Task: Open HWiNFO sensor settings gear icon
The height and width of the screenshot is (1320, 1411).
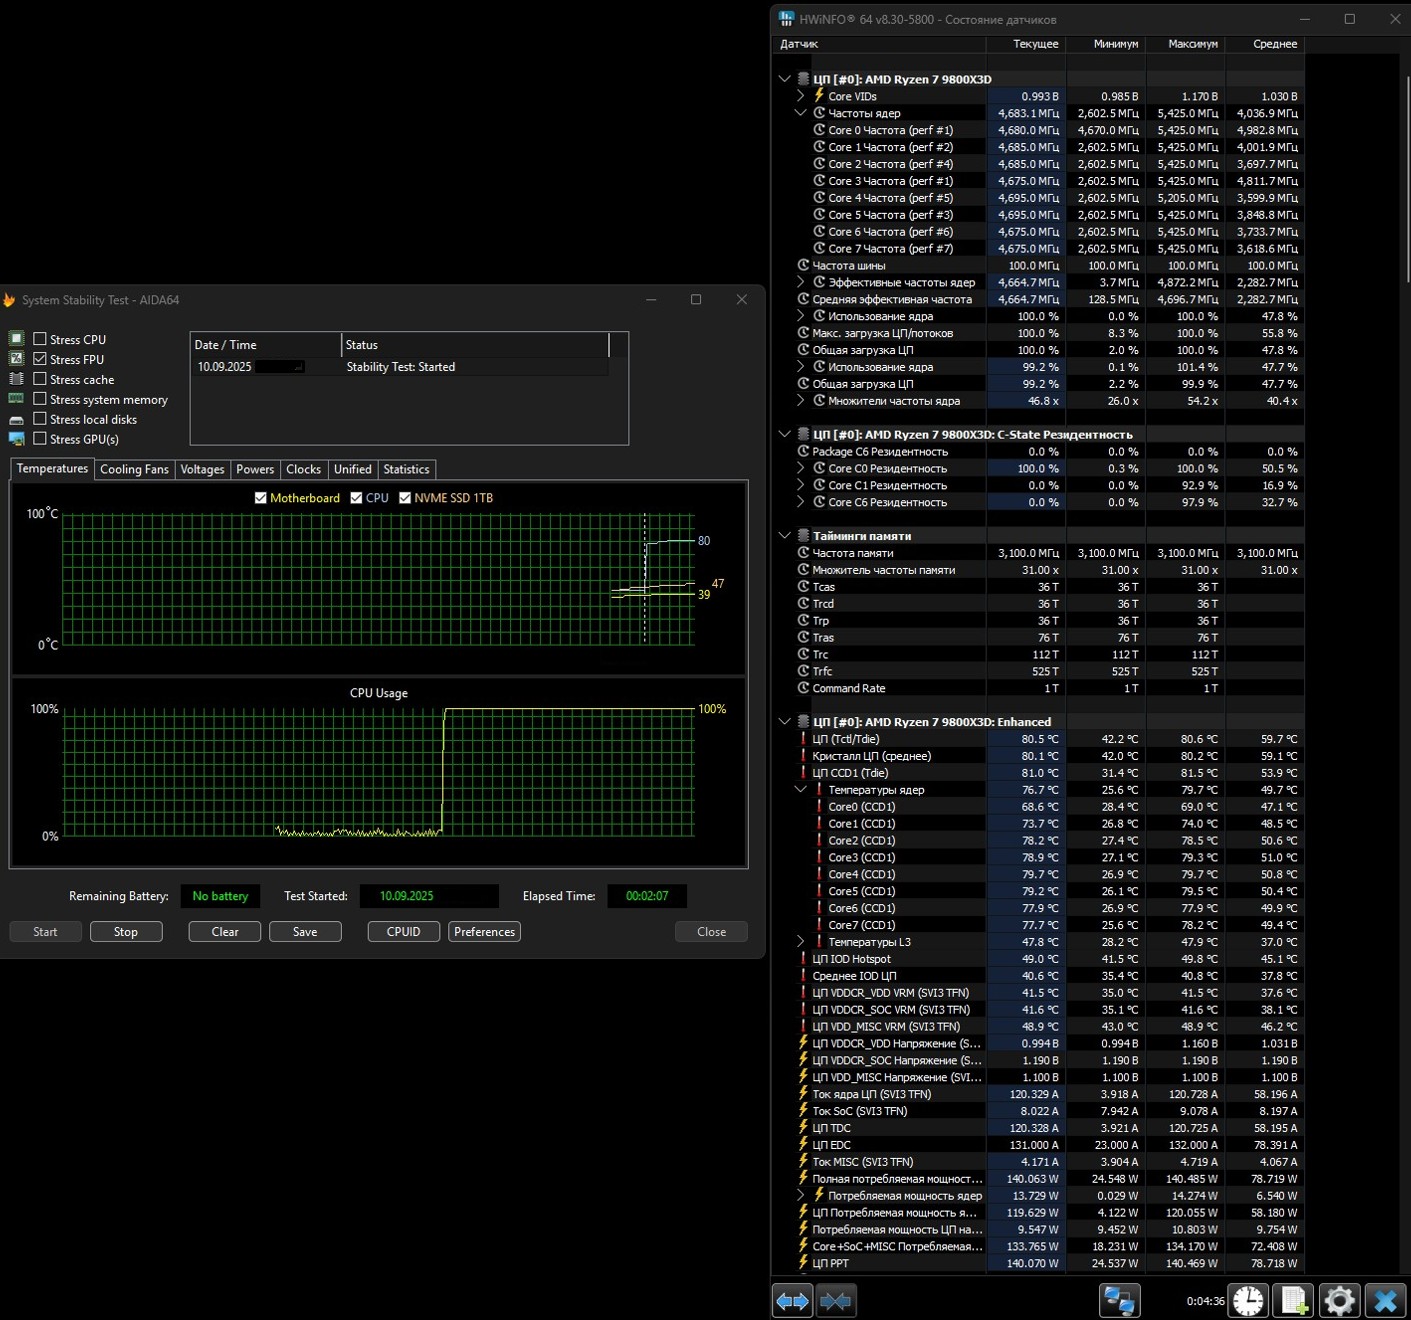Action: [1340, 1301]
